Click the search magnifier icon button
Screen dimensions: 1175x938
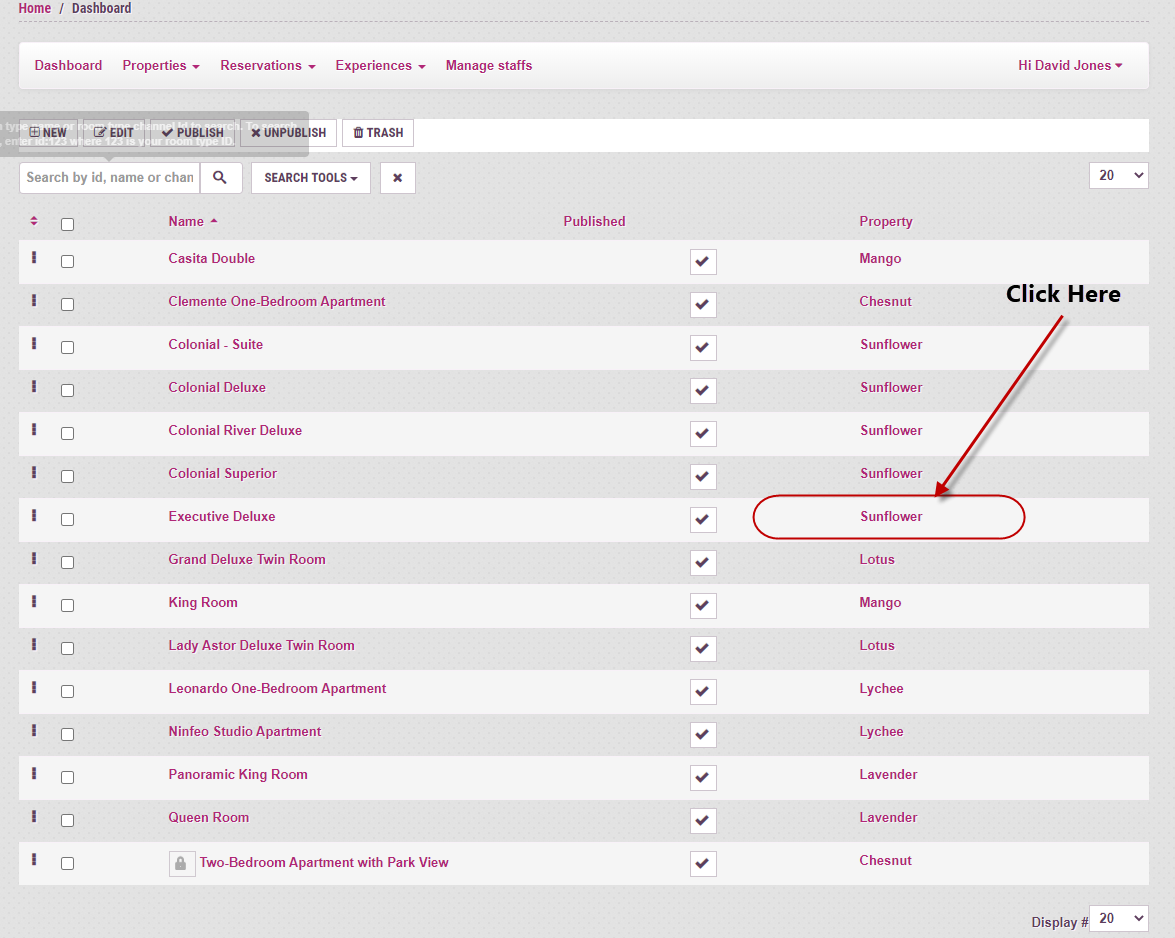point(221,178)
